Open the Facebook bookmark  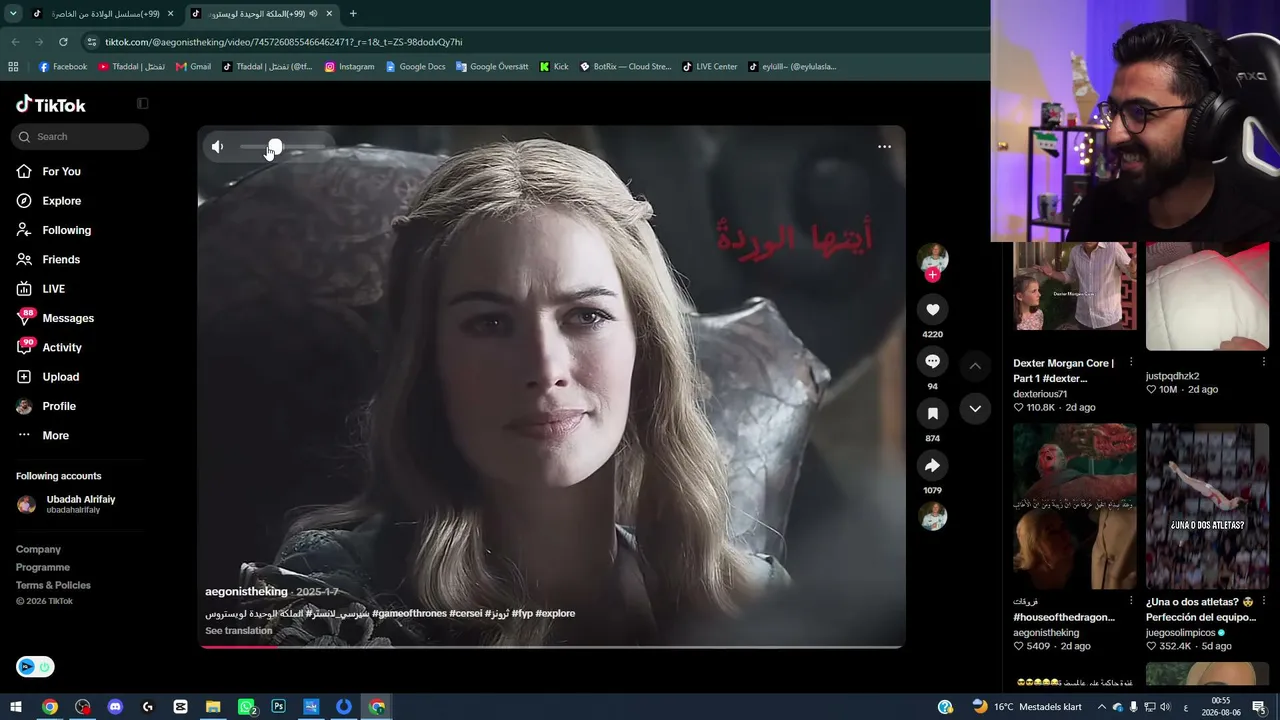pos(62,67)
